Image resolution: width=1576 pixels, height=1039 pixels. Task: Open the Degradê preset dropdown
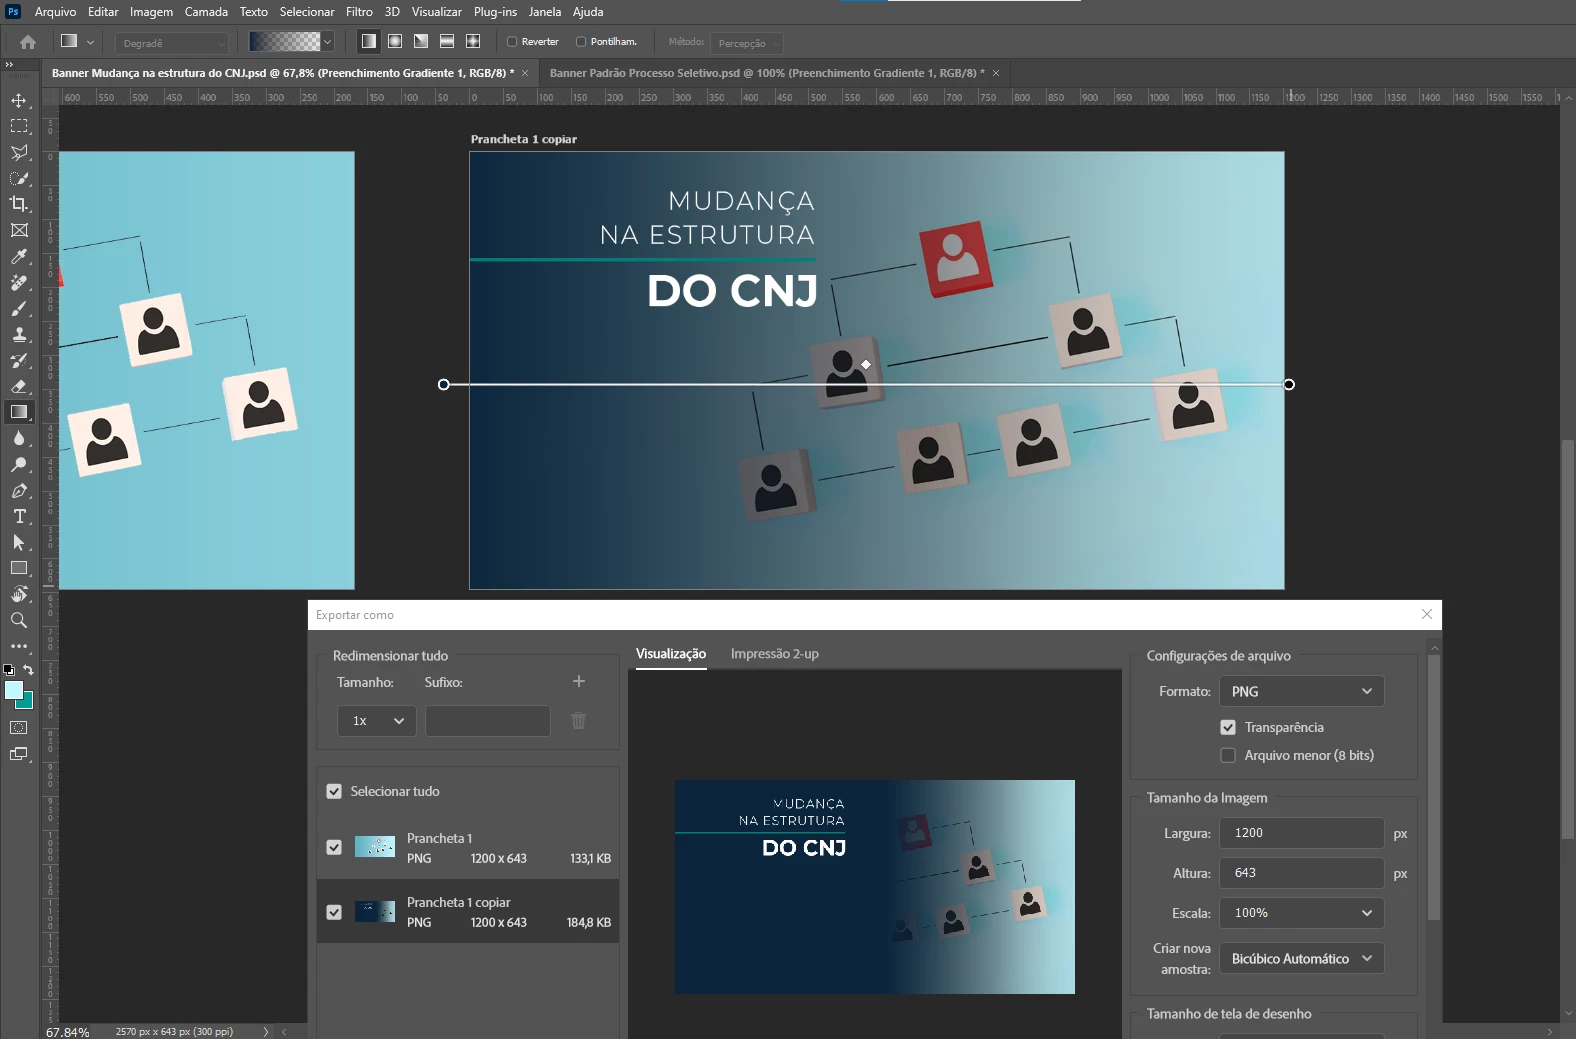(172, 43)
